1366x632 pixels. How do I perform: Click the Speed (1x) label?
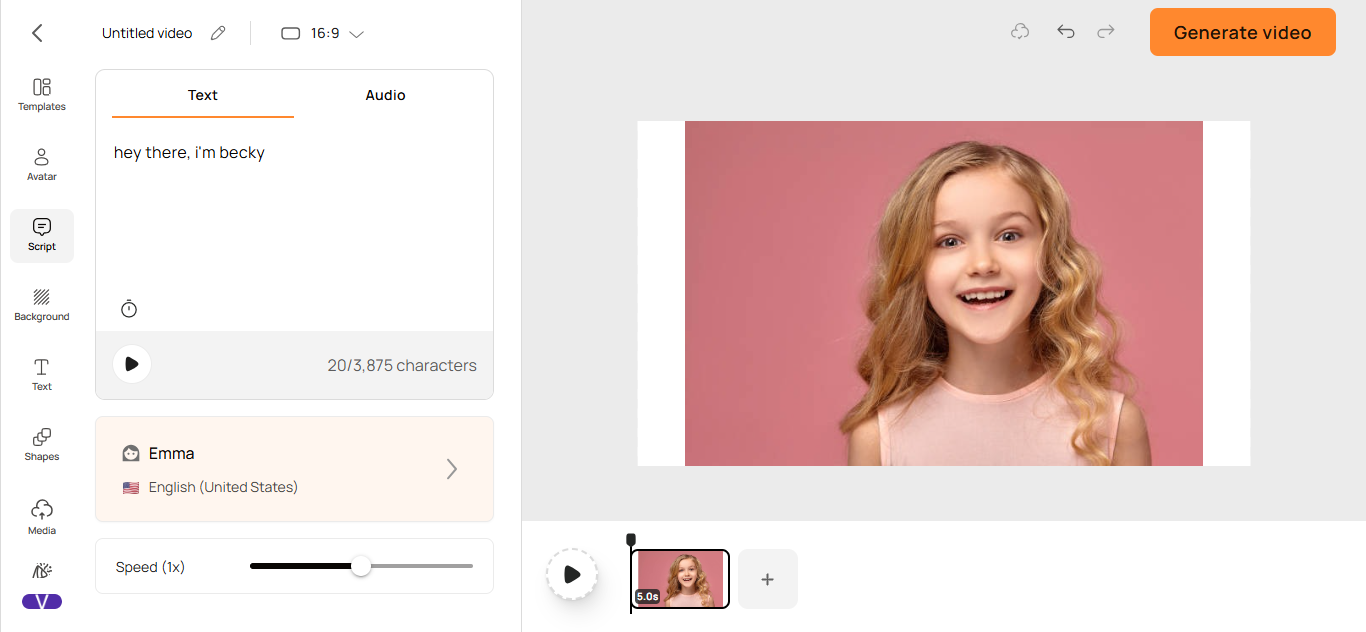pyautogui.click(x=150, y=567)
